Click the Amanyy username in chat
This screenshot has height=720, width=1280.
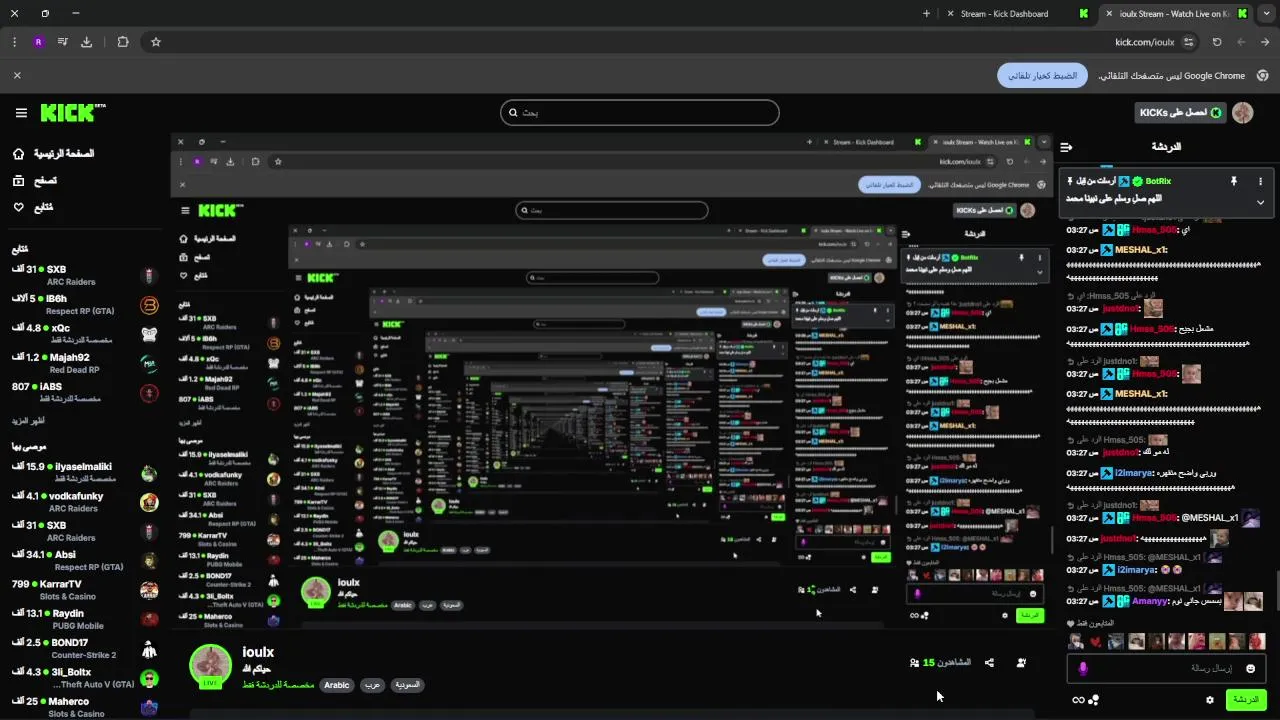click(1150, 602)
